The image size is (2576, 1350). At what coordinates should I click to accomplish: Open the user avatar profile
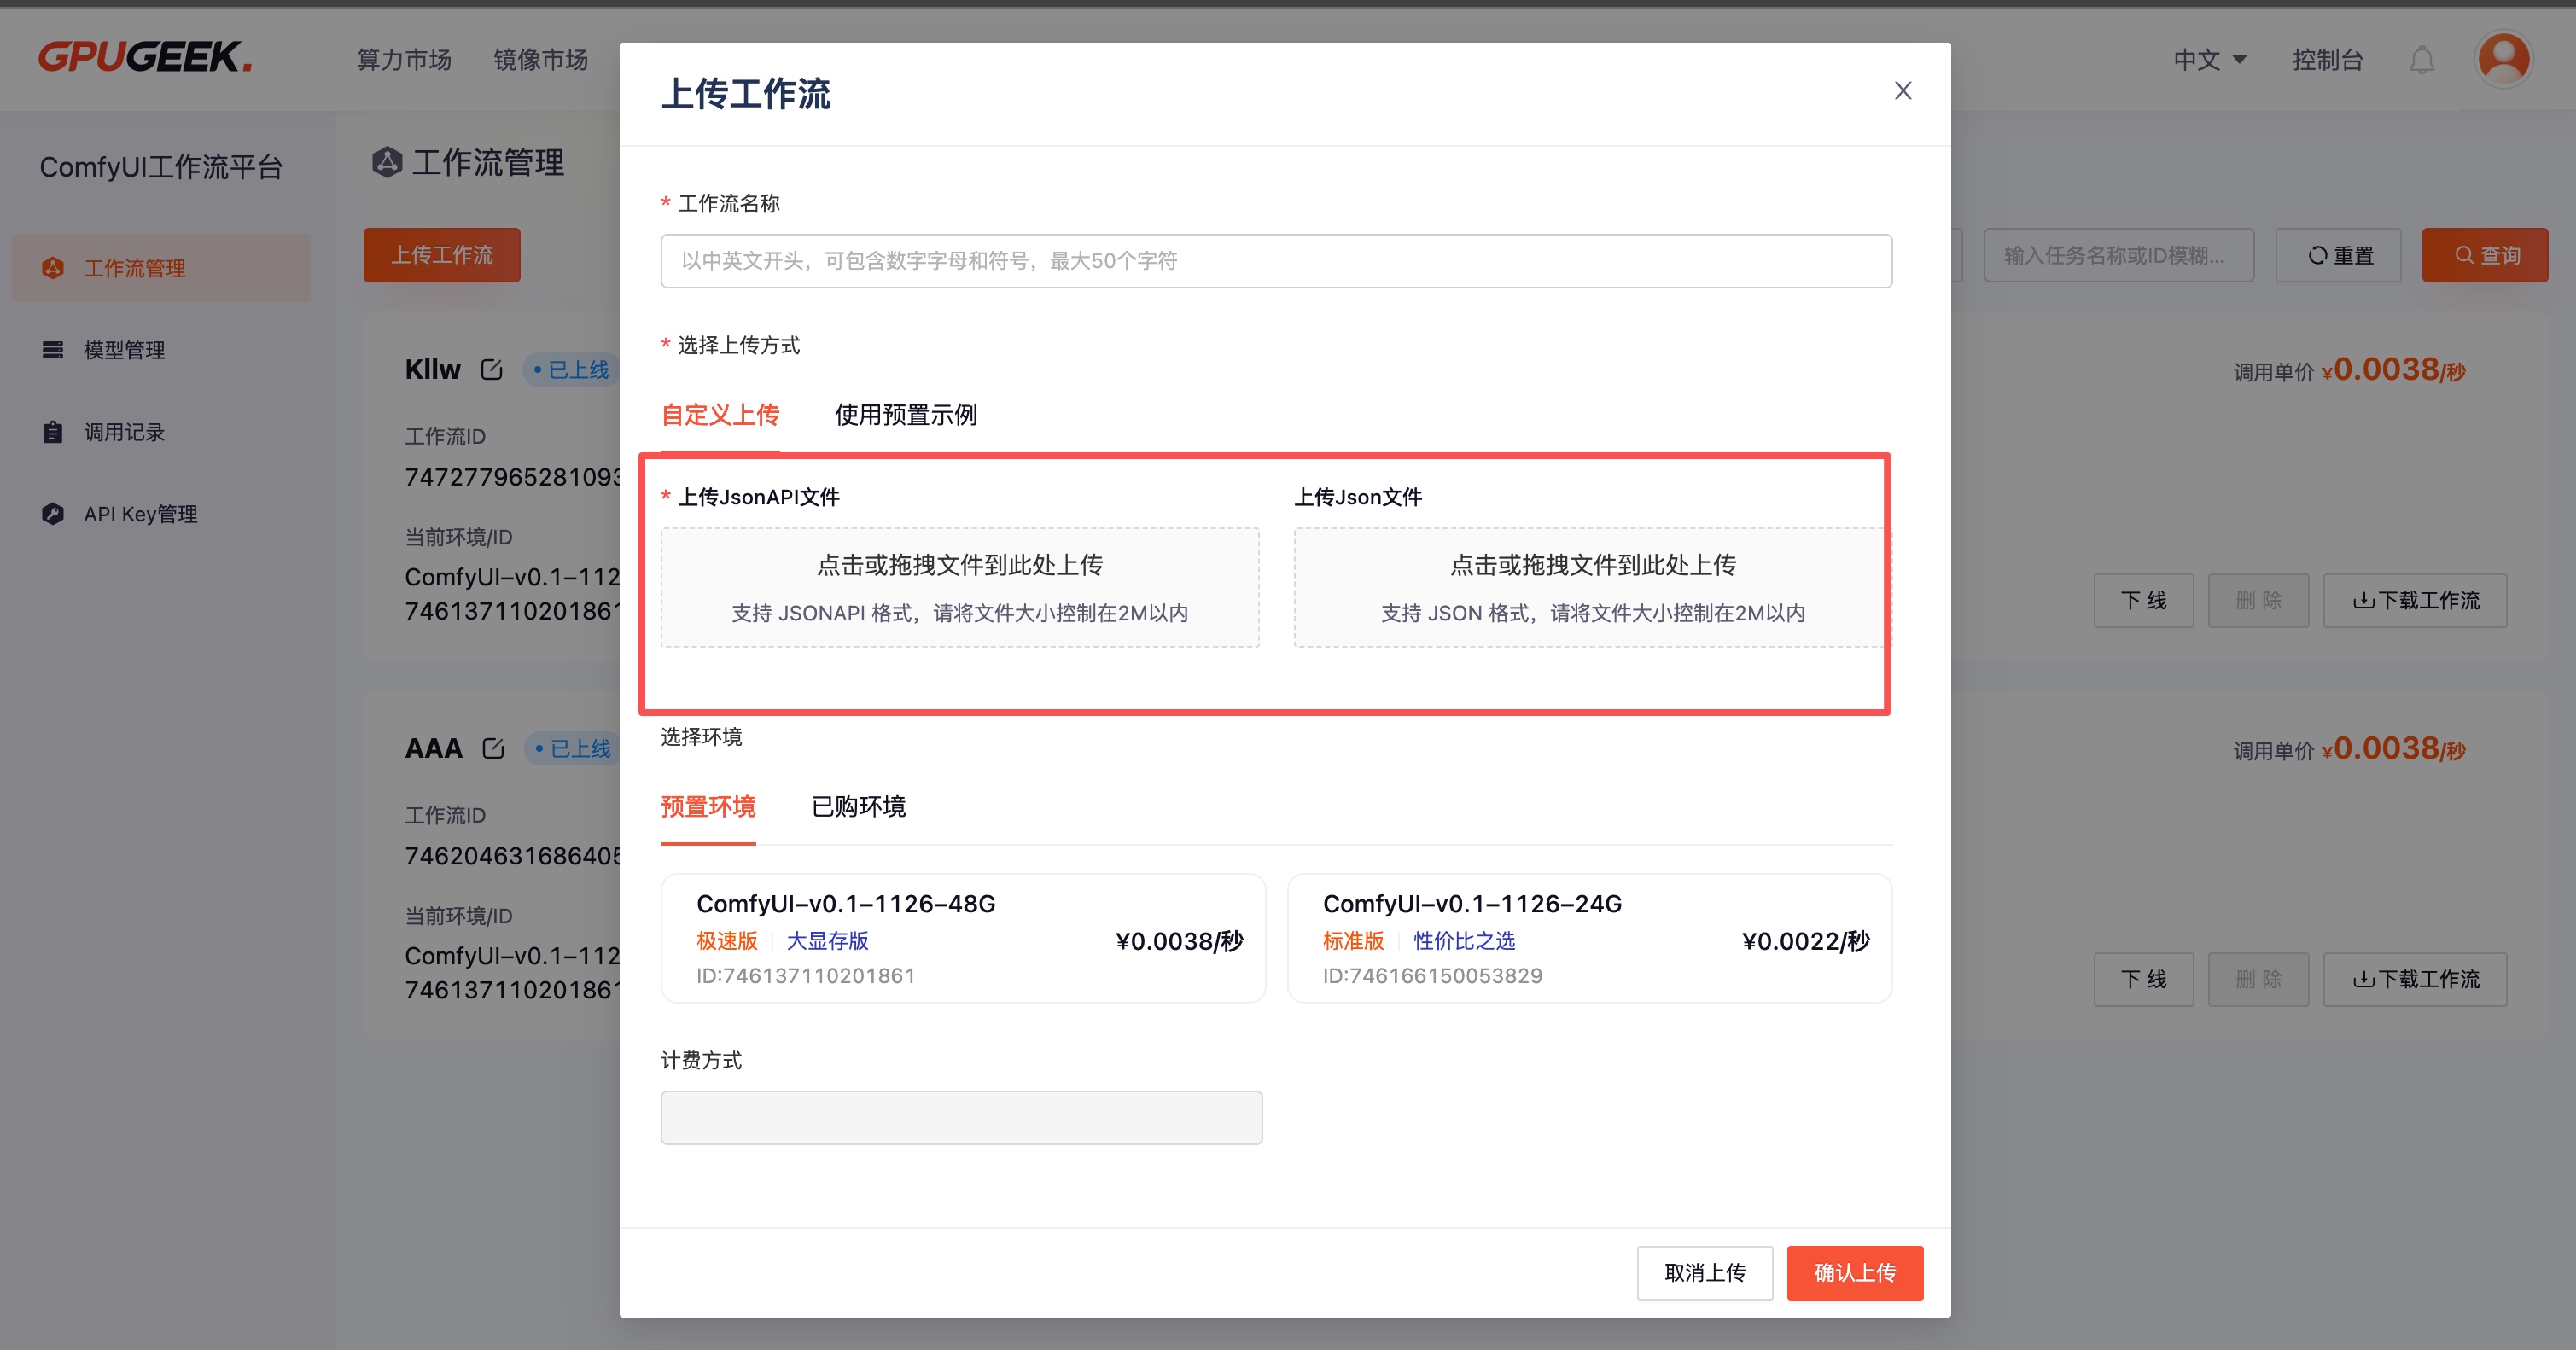point(2503,59)
